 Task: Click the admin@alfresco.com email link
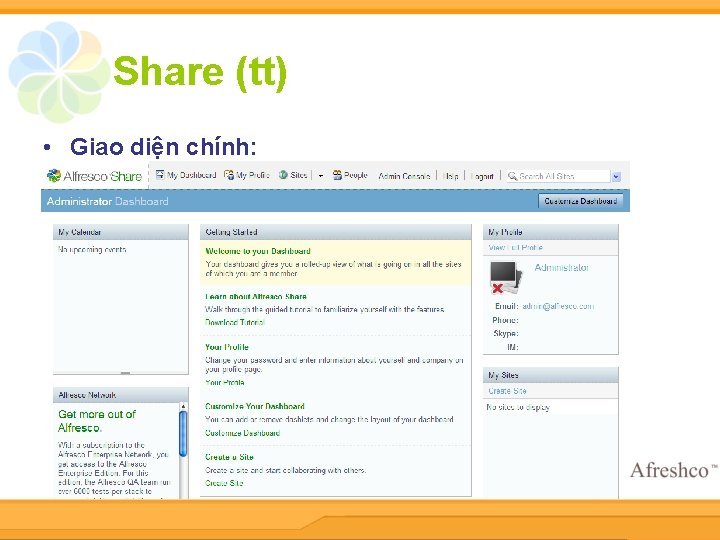558,306
